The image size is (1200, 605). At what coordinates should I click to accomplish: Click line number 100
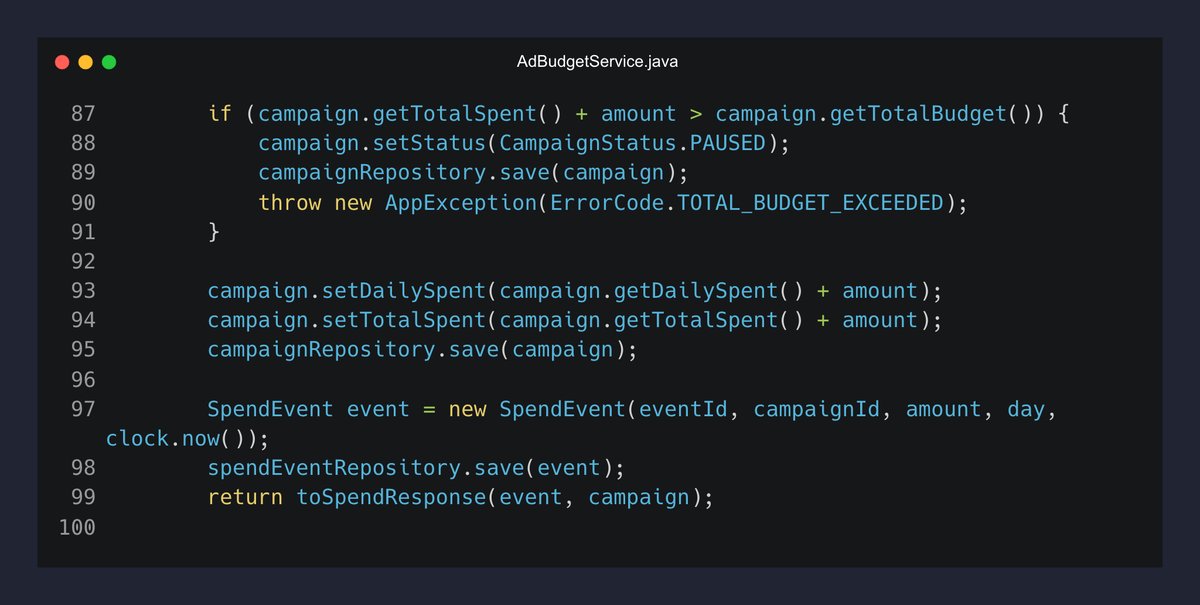point(77,526)
